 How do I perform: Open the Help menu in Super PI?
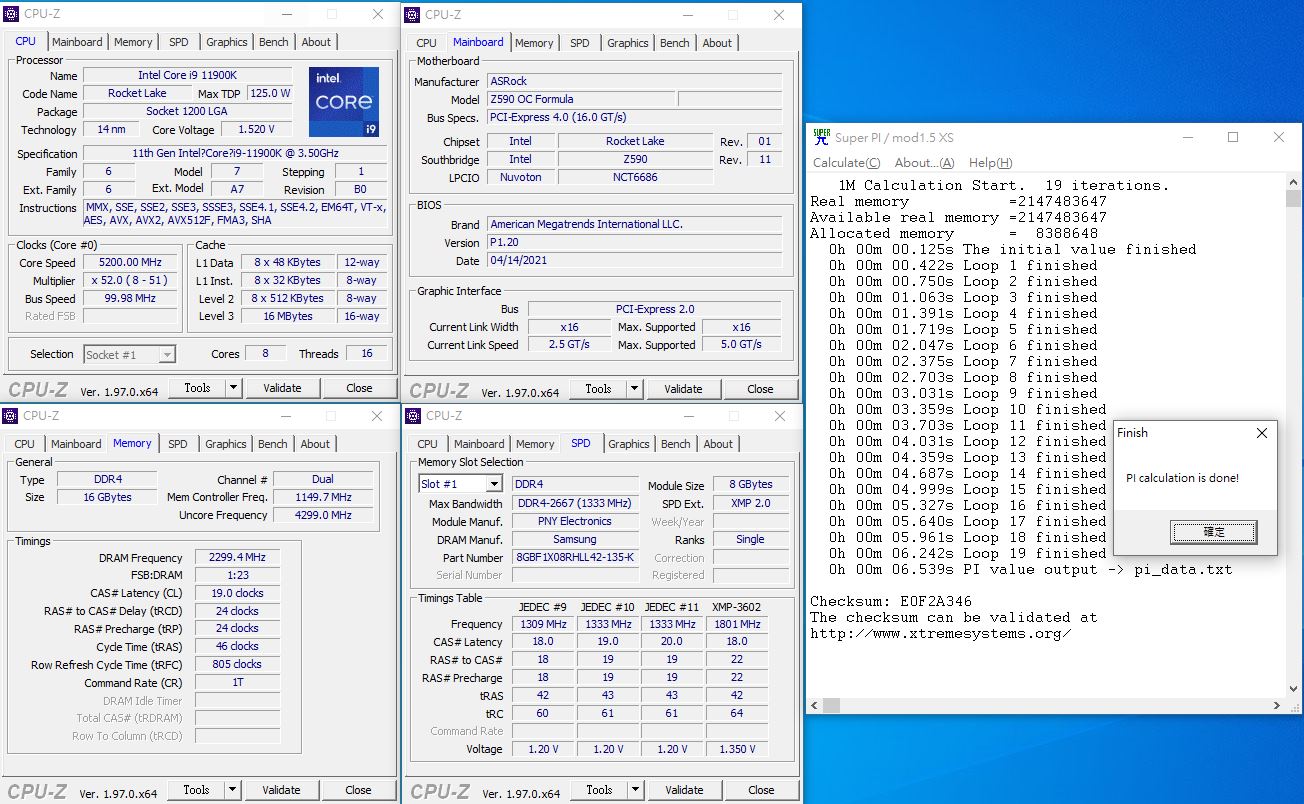990,163
